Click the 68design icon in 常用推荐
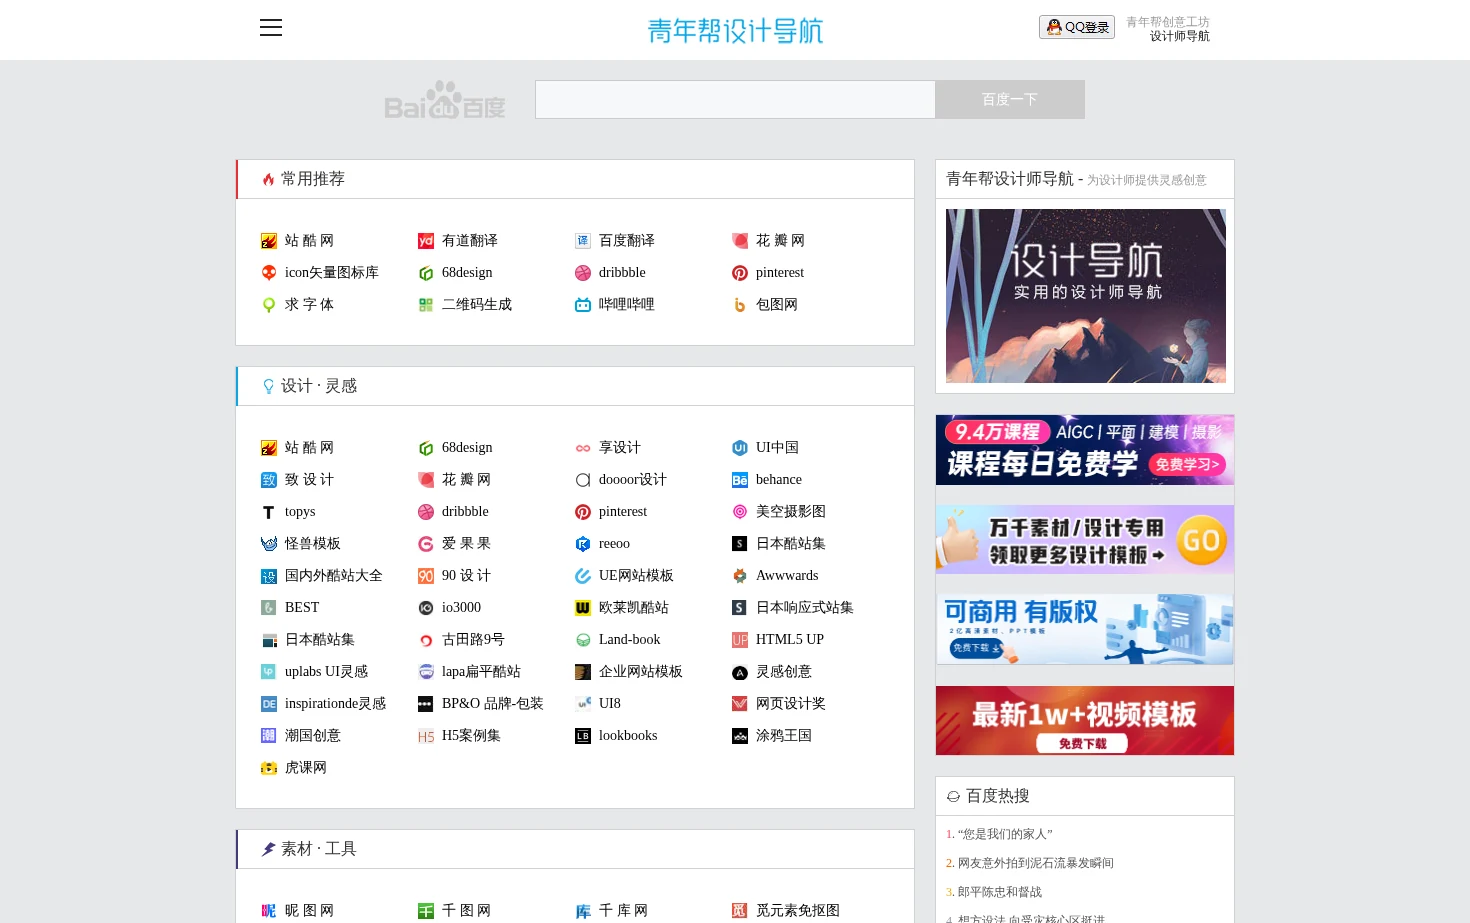The width and height of the screenshot is (1470, 923). (426, 273)
